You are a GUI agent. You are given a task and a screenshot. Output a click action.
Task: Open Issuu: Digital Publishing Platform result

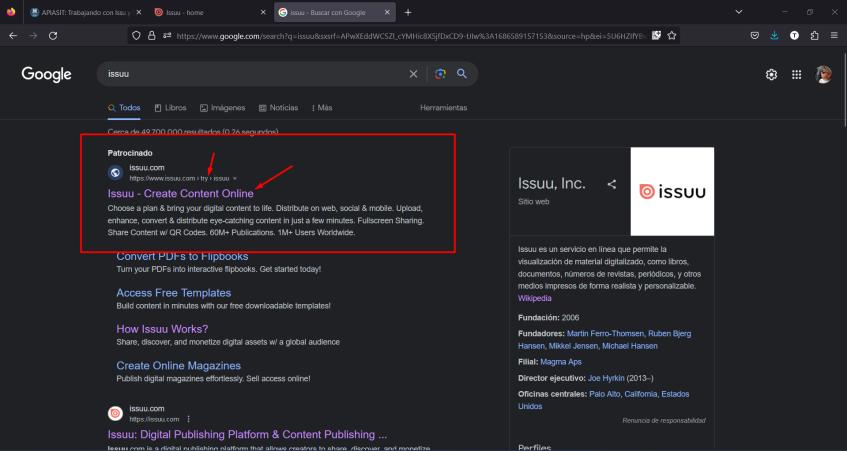pos(247,434)
